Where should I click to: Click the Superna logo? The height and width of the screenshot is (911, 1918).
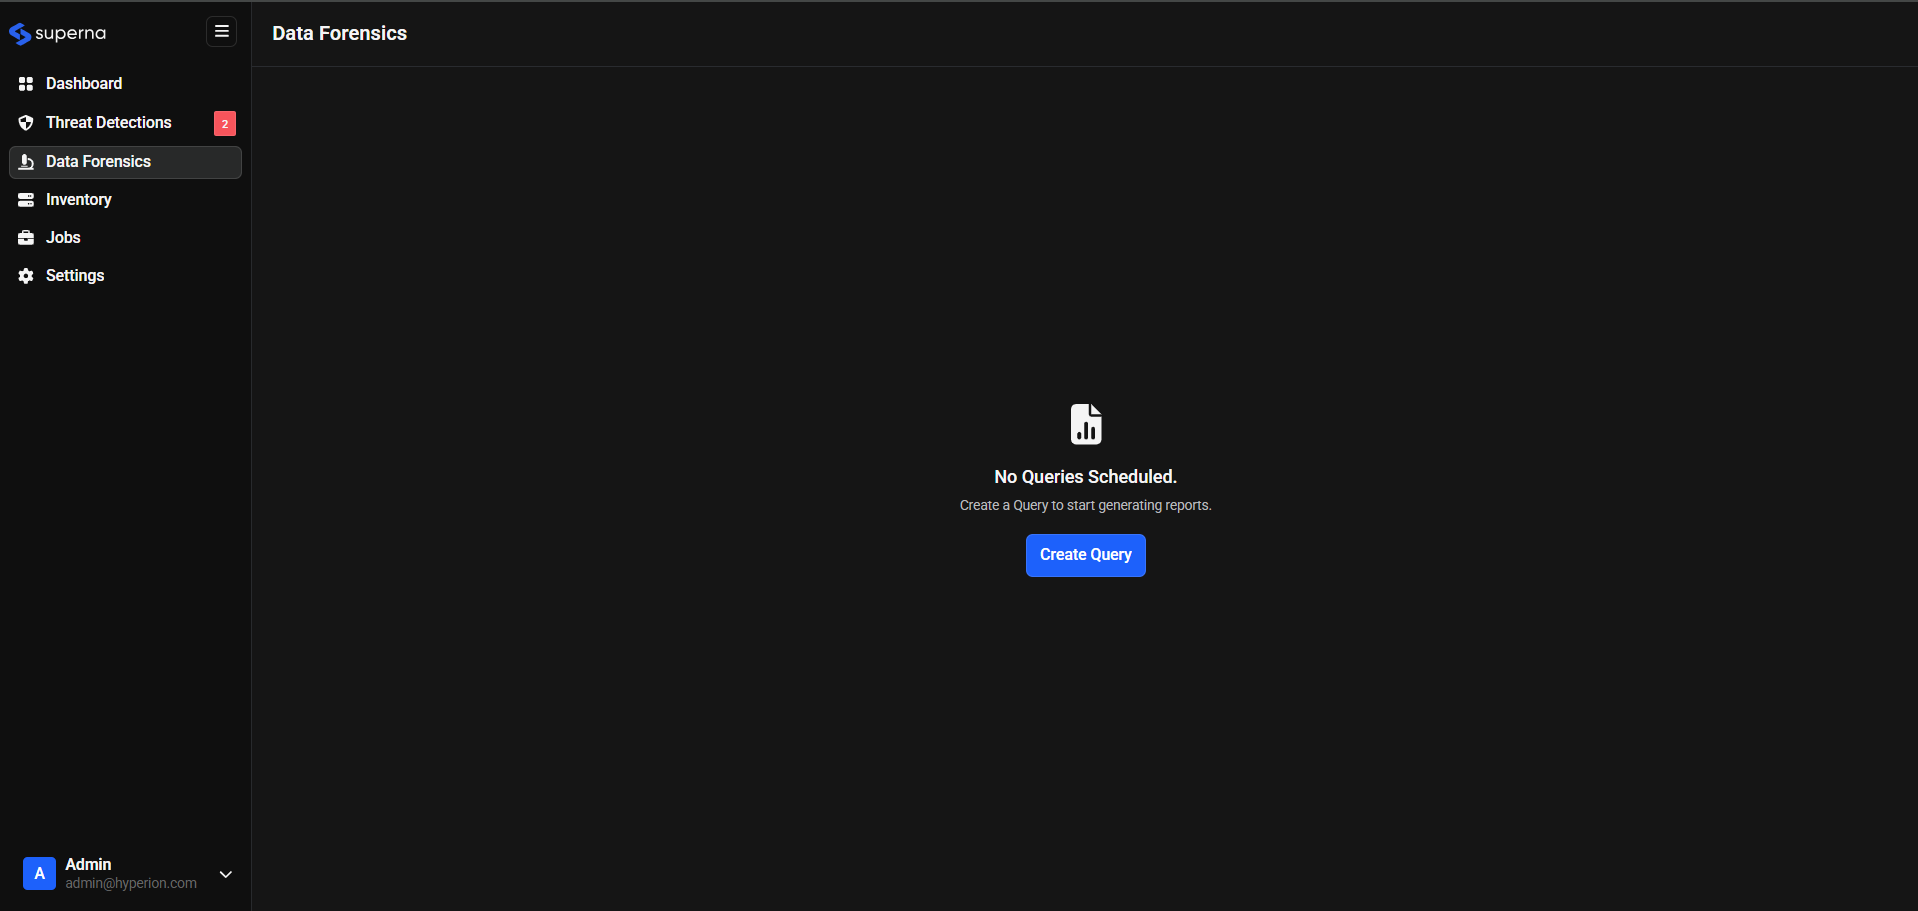pyautogui.click(x=57, y=33)
